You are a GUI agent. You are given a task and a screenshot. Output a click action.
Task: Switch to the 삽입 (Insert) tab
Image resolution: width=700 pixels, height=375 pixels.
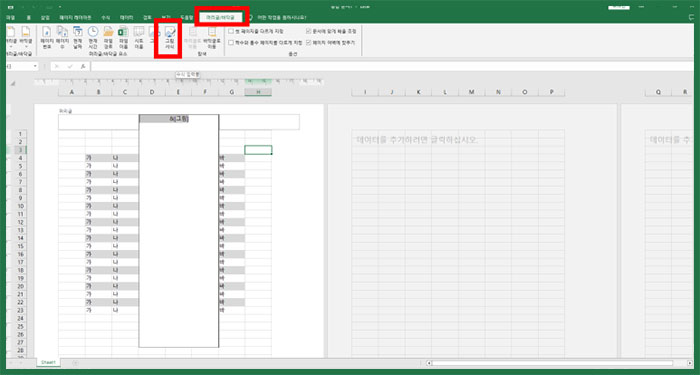[x=45, y=17]
